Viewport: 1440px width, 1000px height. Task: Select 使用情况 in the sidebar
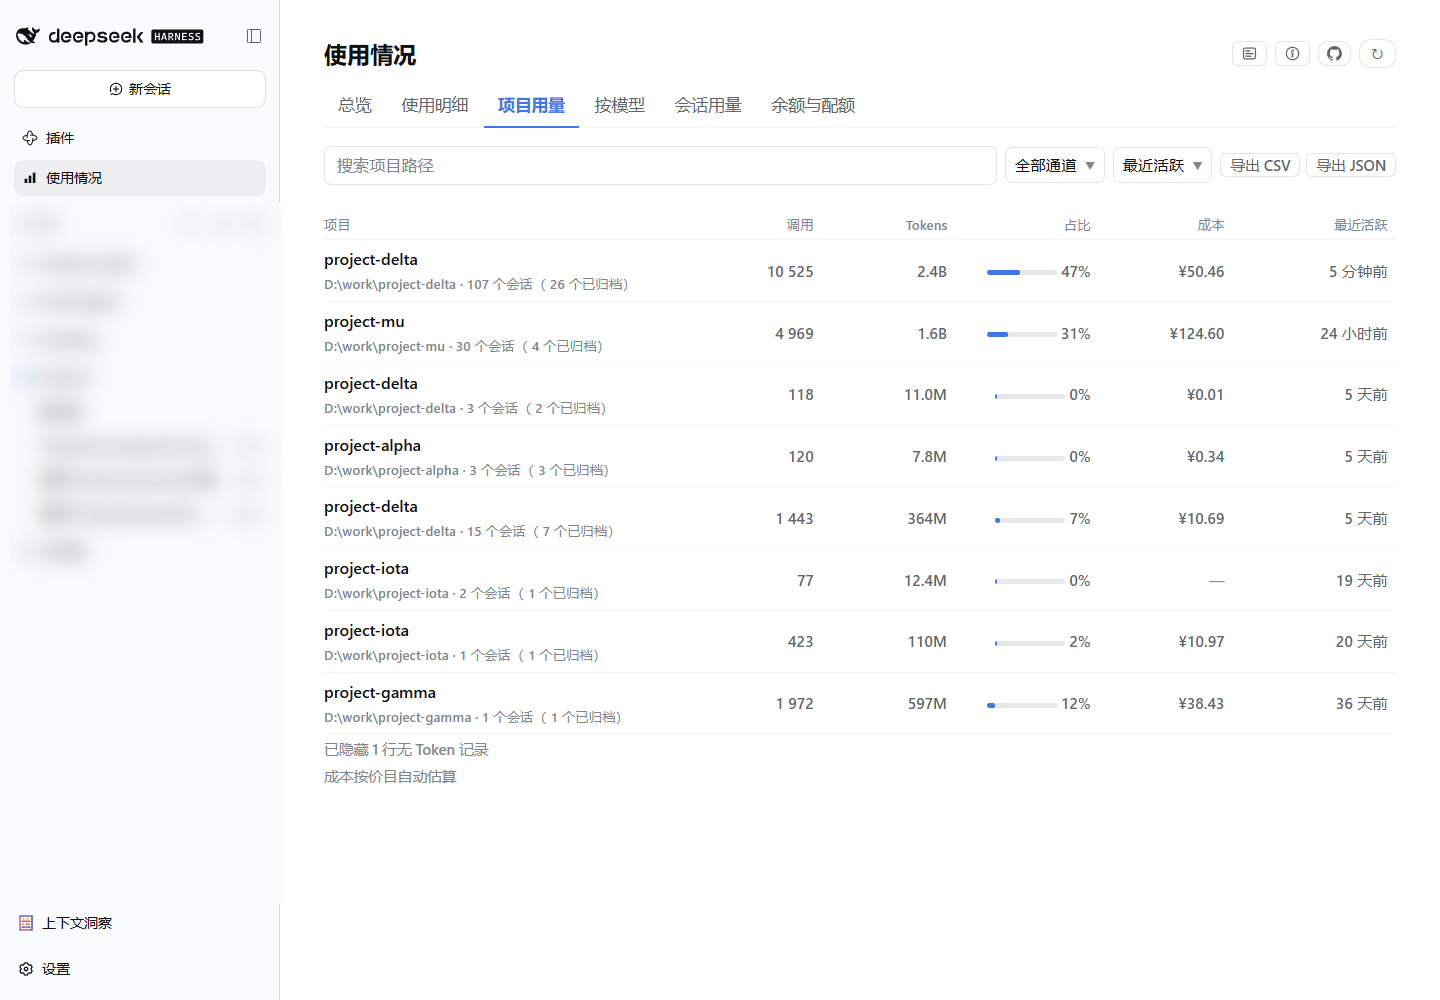click(140, 178)
